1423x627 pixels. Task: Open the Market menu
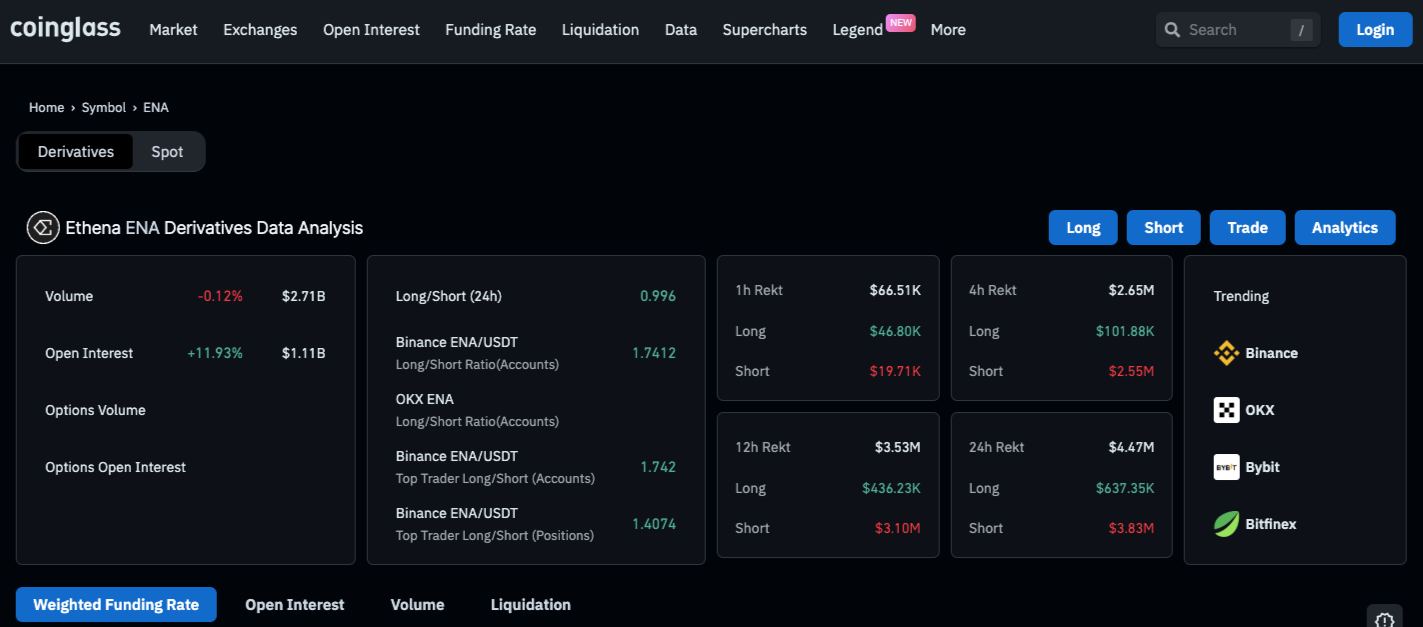173,30
